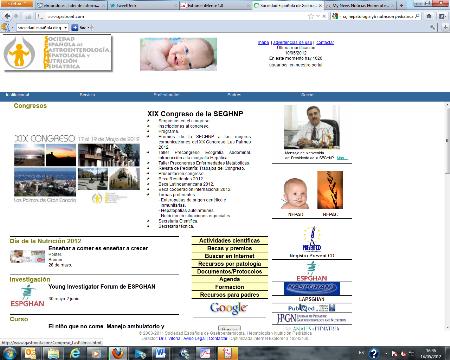Open Internet Explorer from the taskbar
The image size is (450, 360).
[74, 353]
